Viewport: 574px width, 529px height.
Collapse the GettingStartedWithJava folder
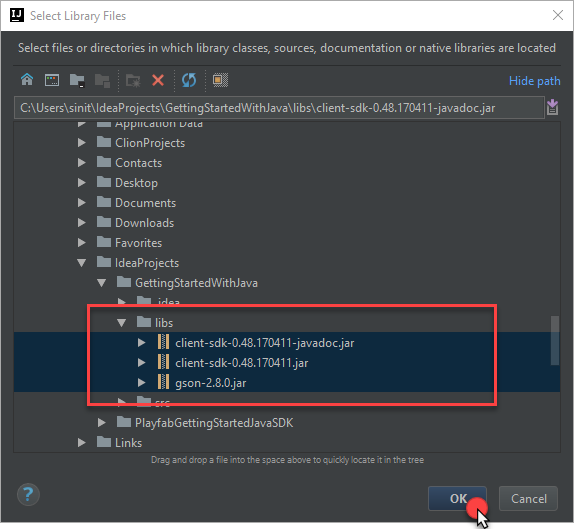click(x=102, y=283)
